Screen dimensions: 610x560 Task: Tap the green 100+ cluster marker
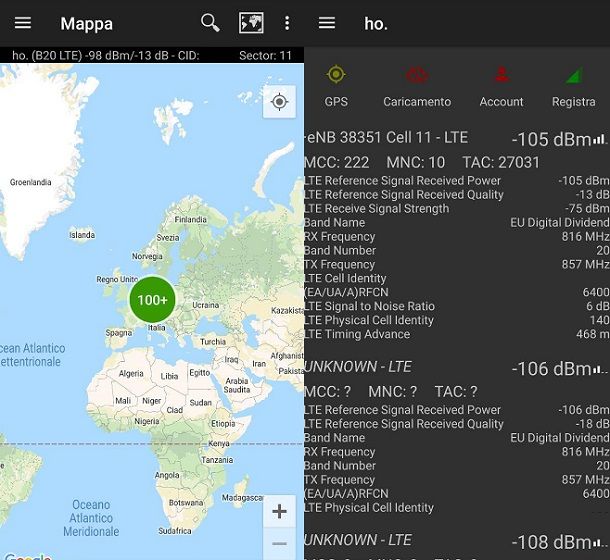pos(152,300)
